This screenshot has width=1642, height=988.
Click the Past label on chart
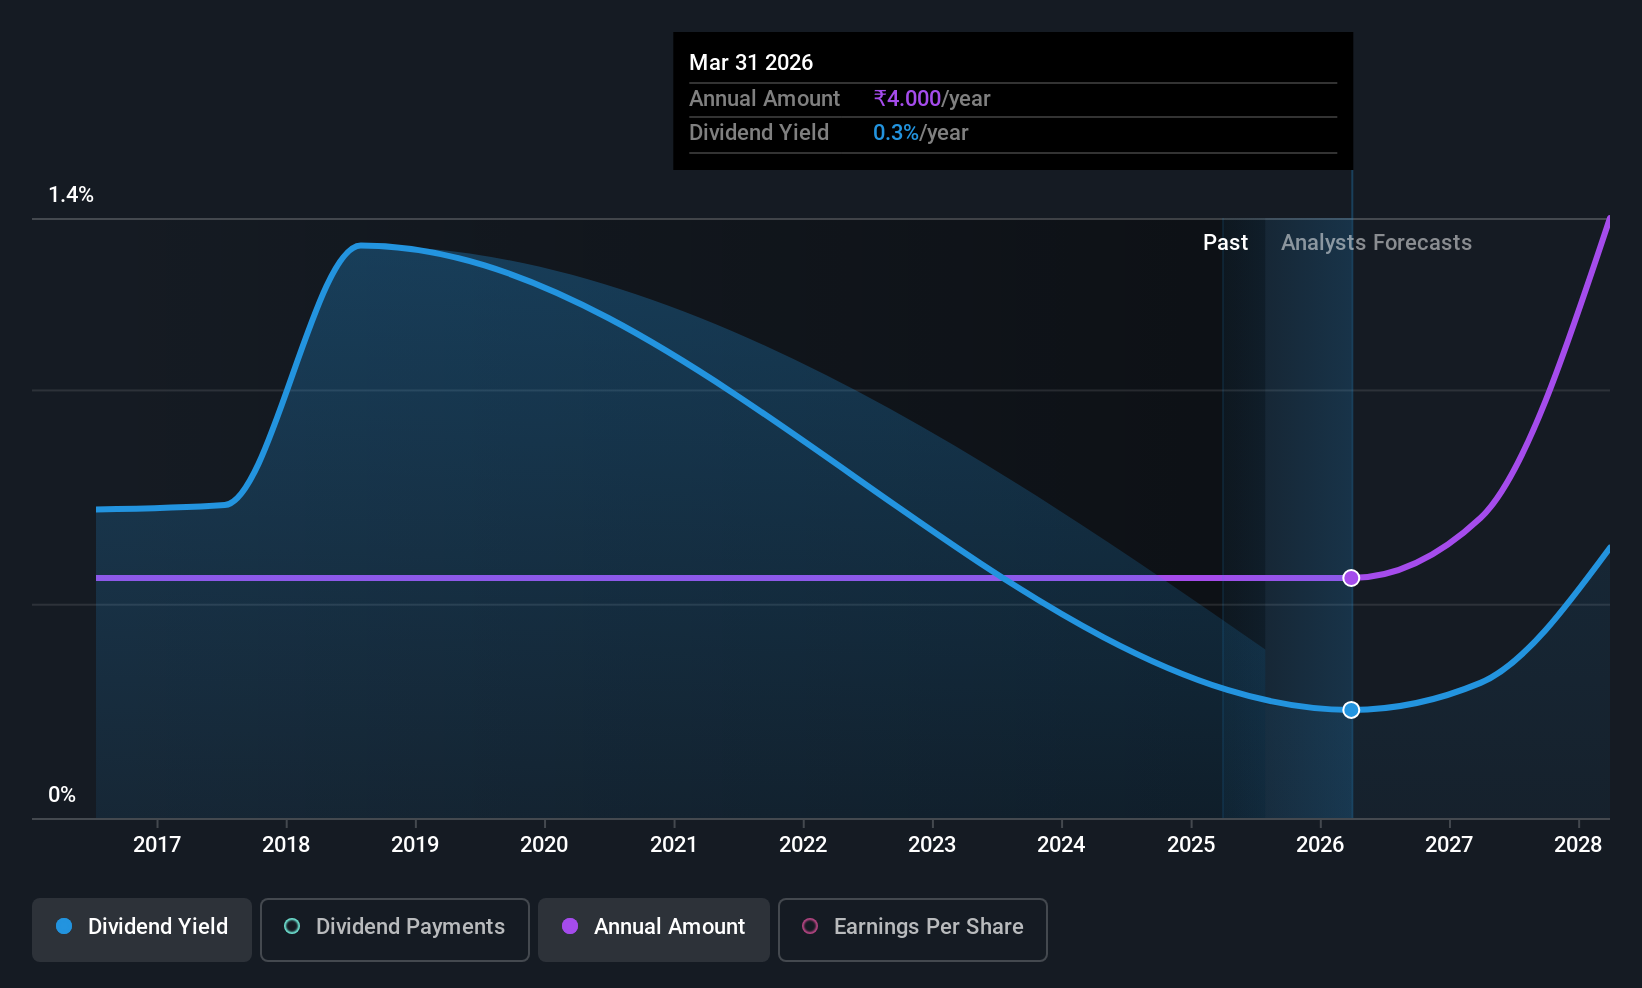(x=1225, y=243)
